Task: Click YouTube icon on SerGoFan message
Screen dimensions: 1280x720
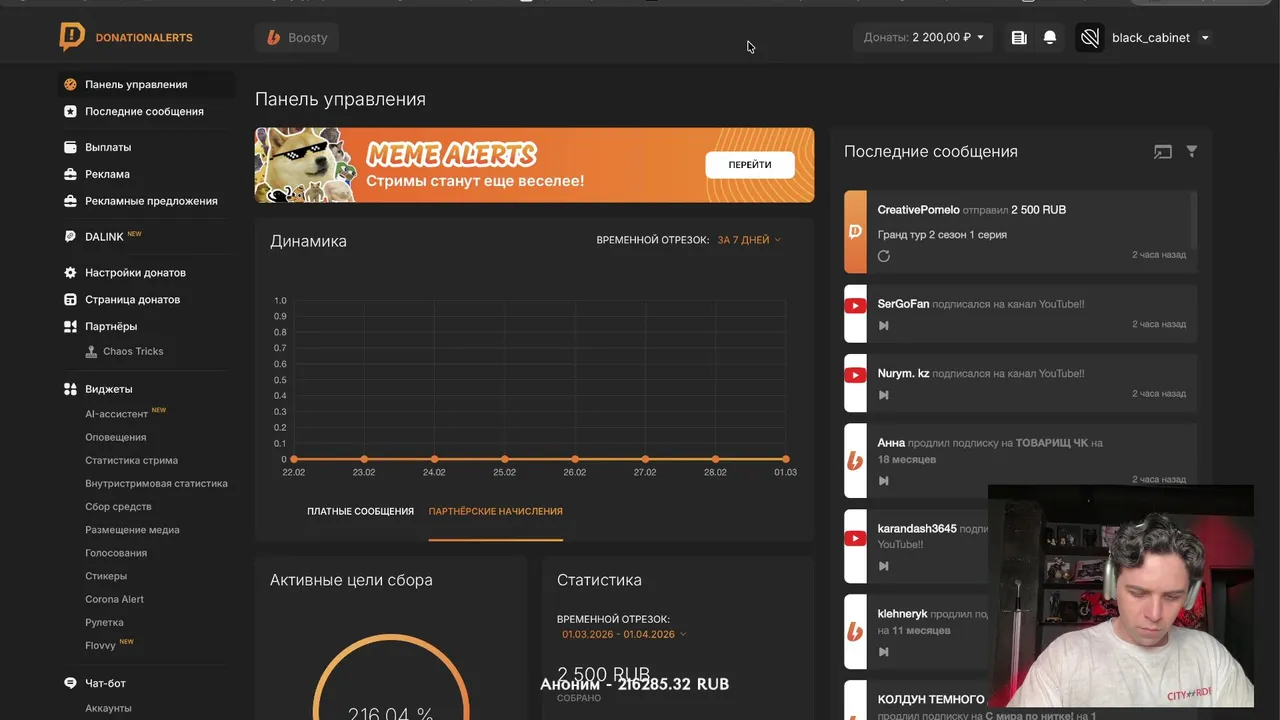Action: pos(855,306)
